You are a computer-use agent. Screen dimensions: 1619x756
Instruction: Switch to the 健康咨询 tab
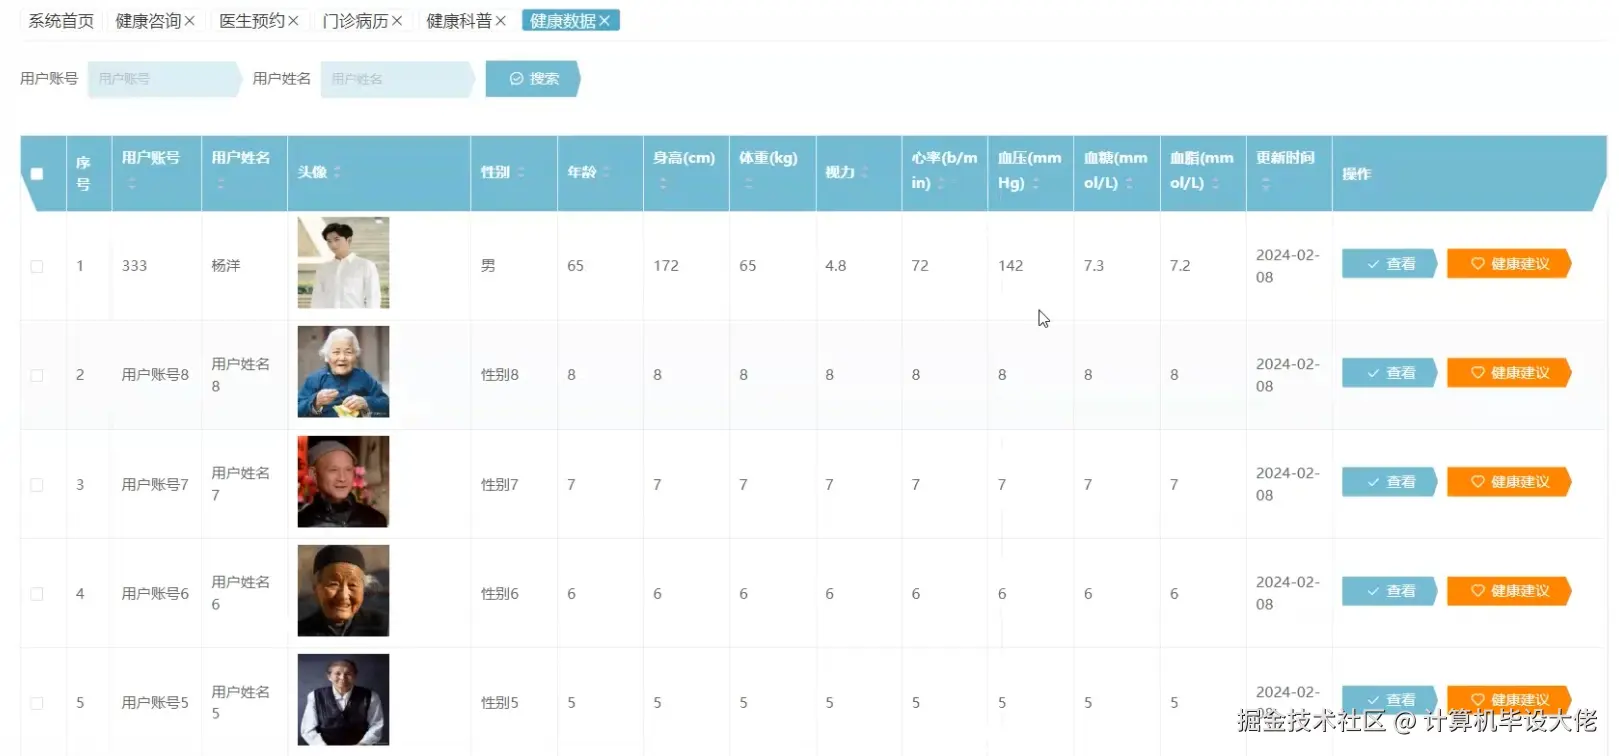pos(148,21)
